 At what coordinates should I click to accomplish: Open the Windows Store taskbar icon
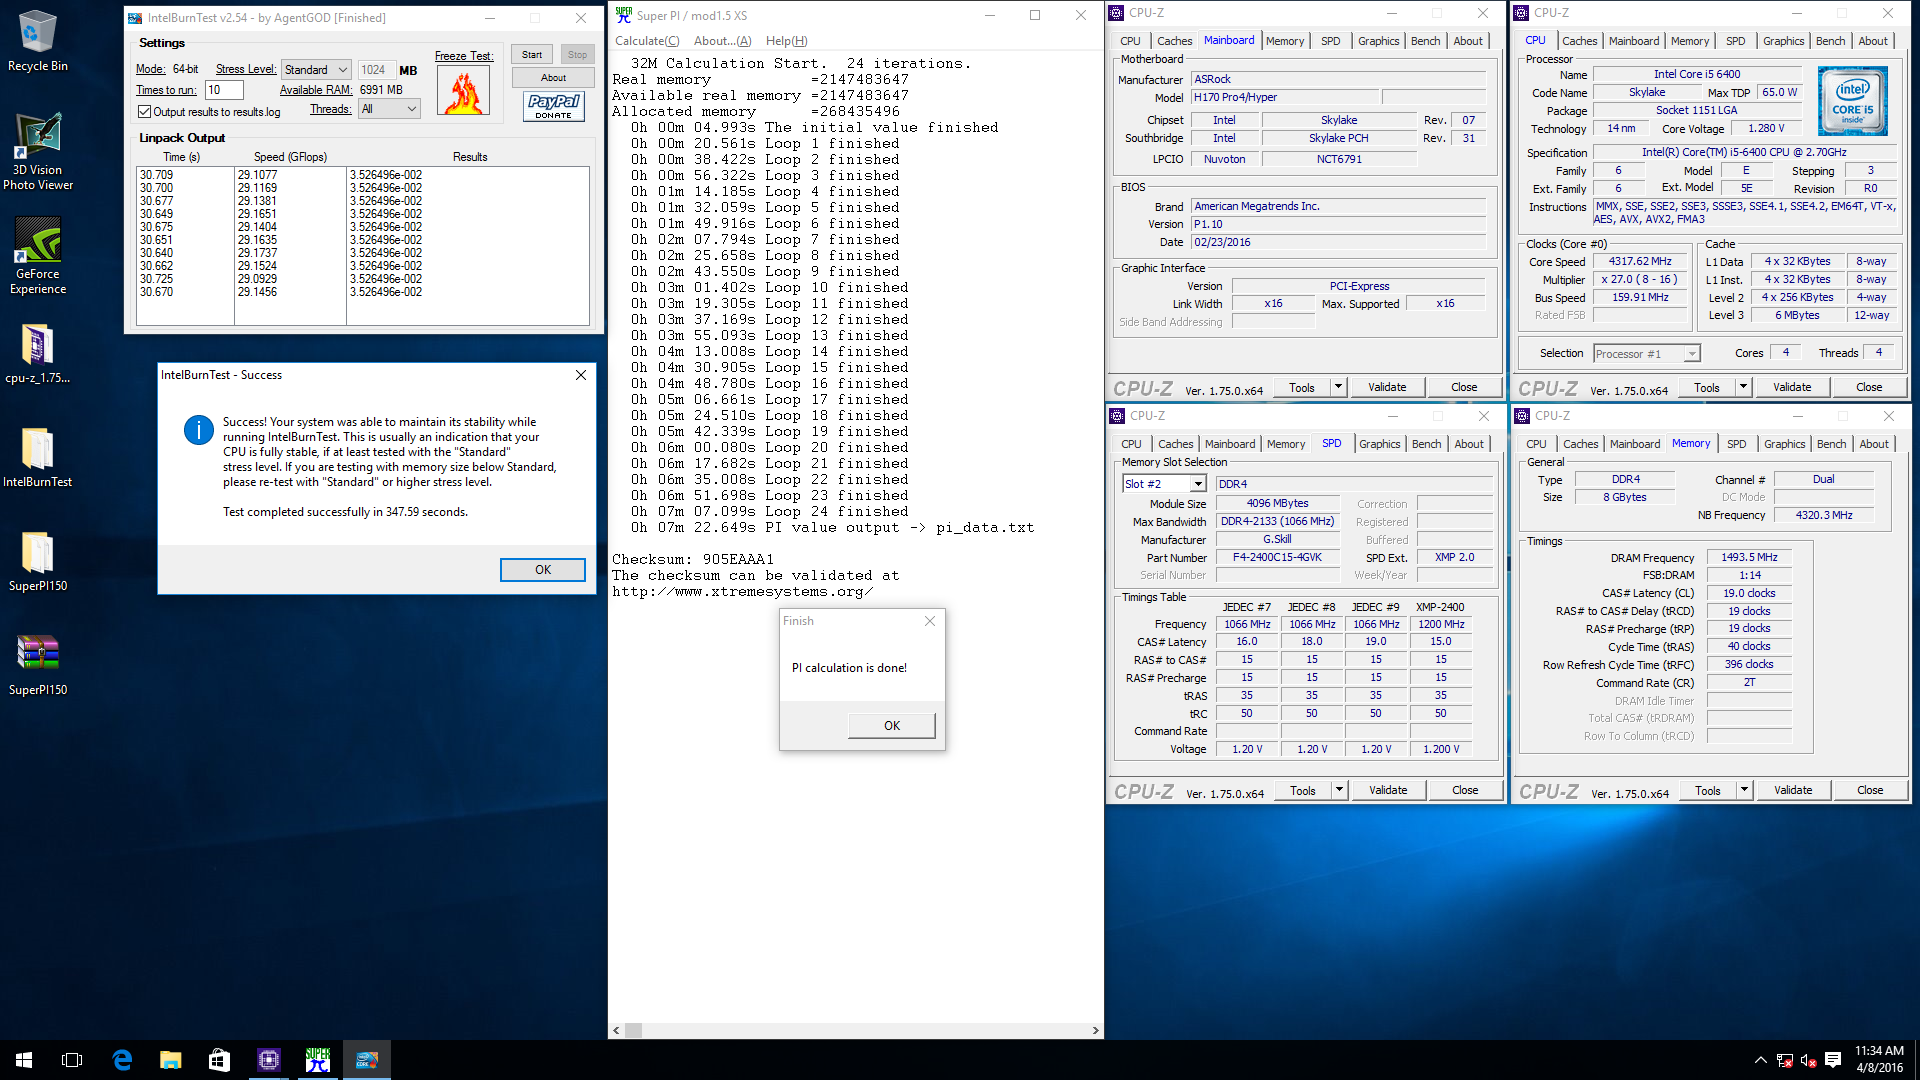[219, 1060]
